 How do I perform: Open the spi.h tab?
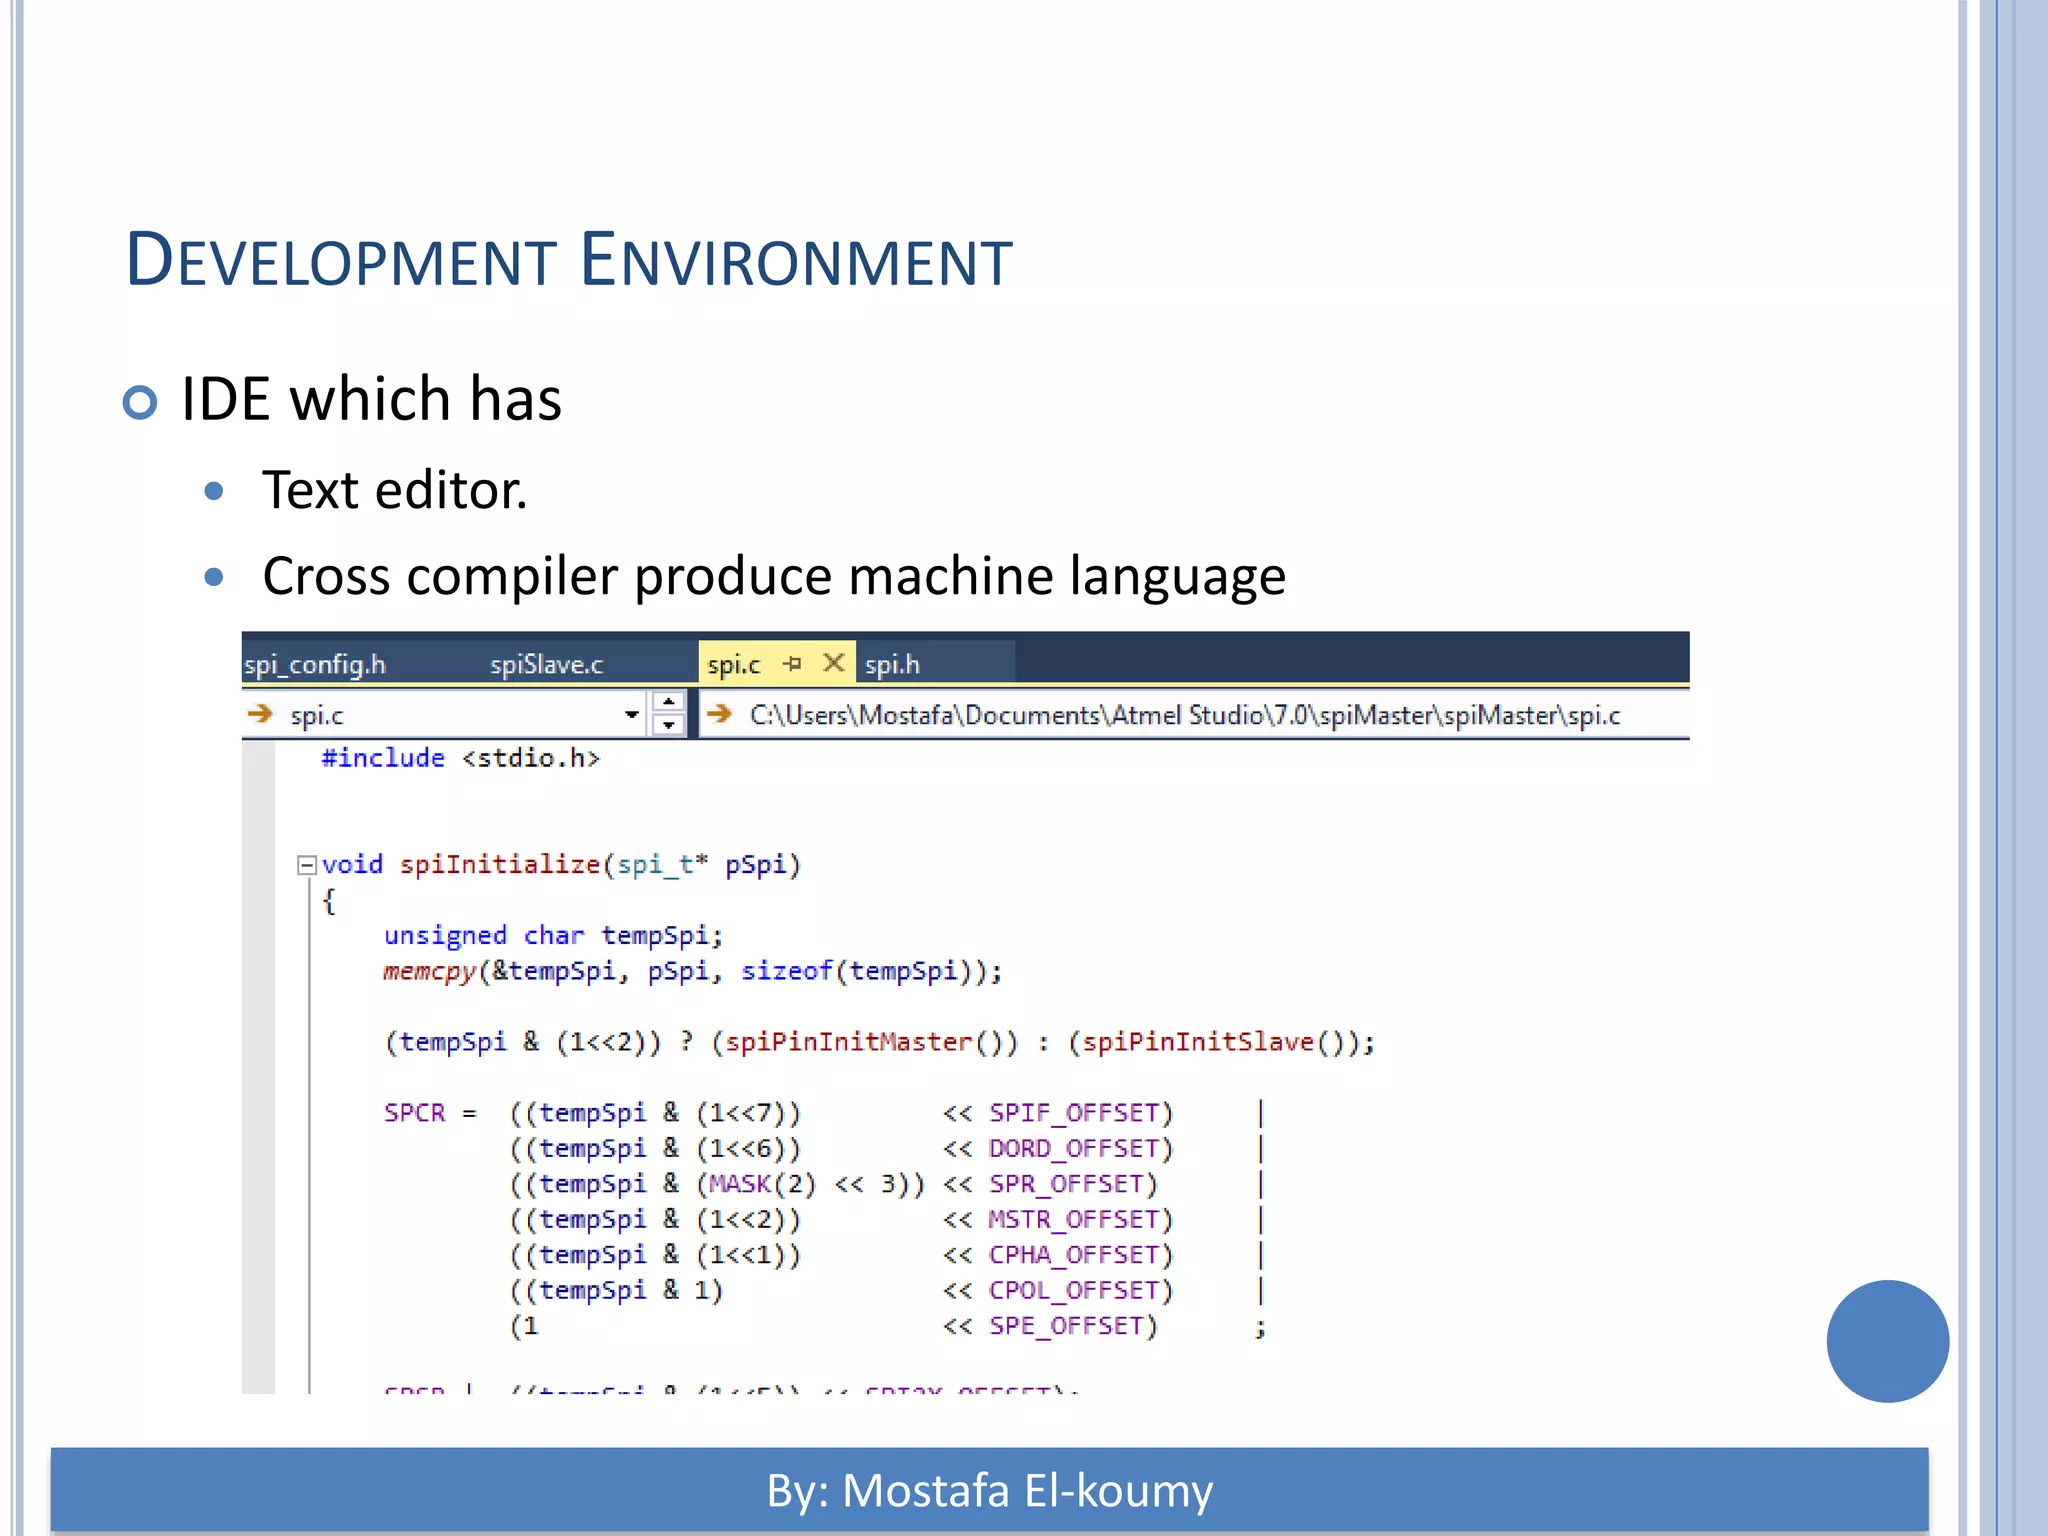[892, 664]
